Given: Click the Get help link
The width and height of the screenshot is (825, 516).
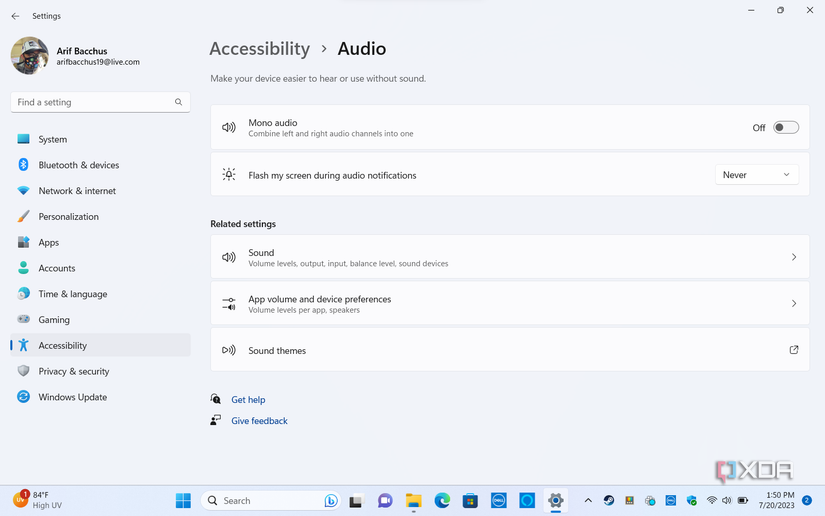Looking at the screenshot, I should tap(248, 400).
